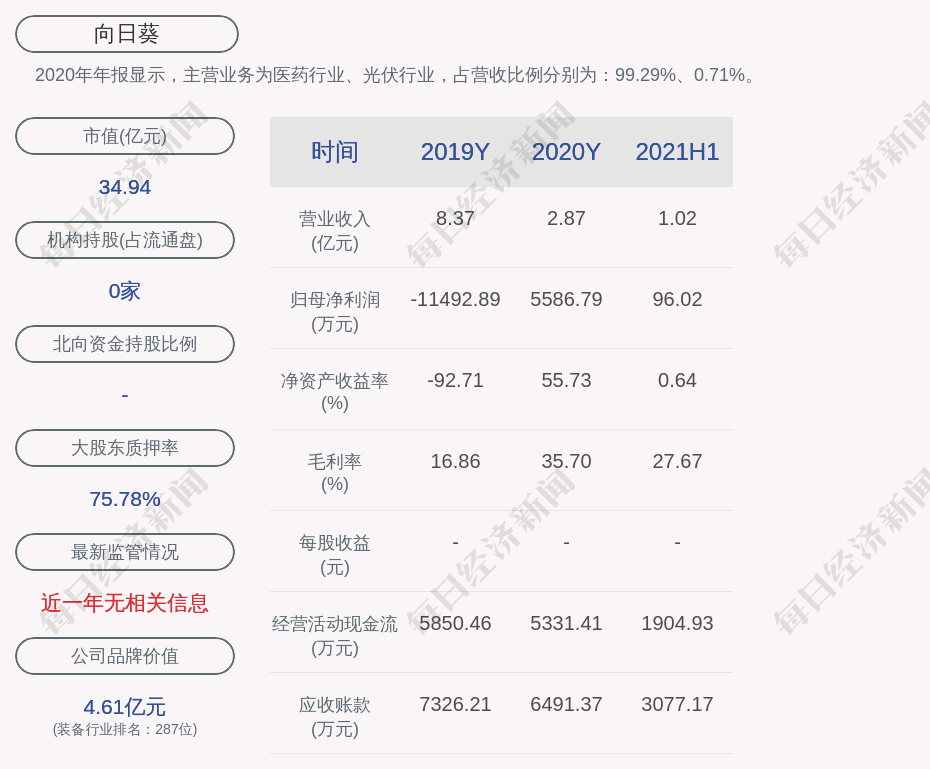Click the 2021H1 column header
Viewport: 930px width, 769px height.
click(677, 152)
